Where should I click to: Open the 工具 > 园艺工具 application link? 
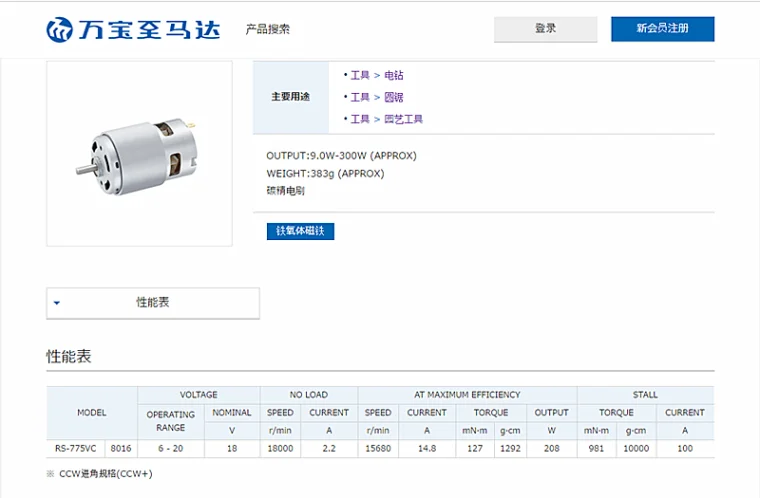click(x=386, y=119)
